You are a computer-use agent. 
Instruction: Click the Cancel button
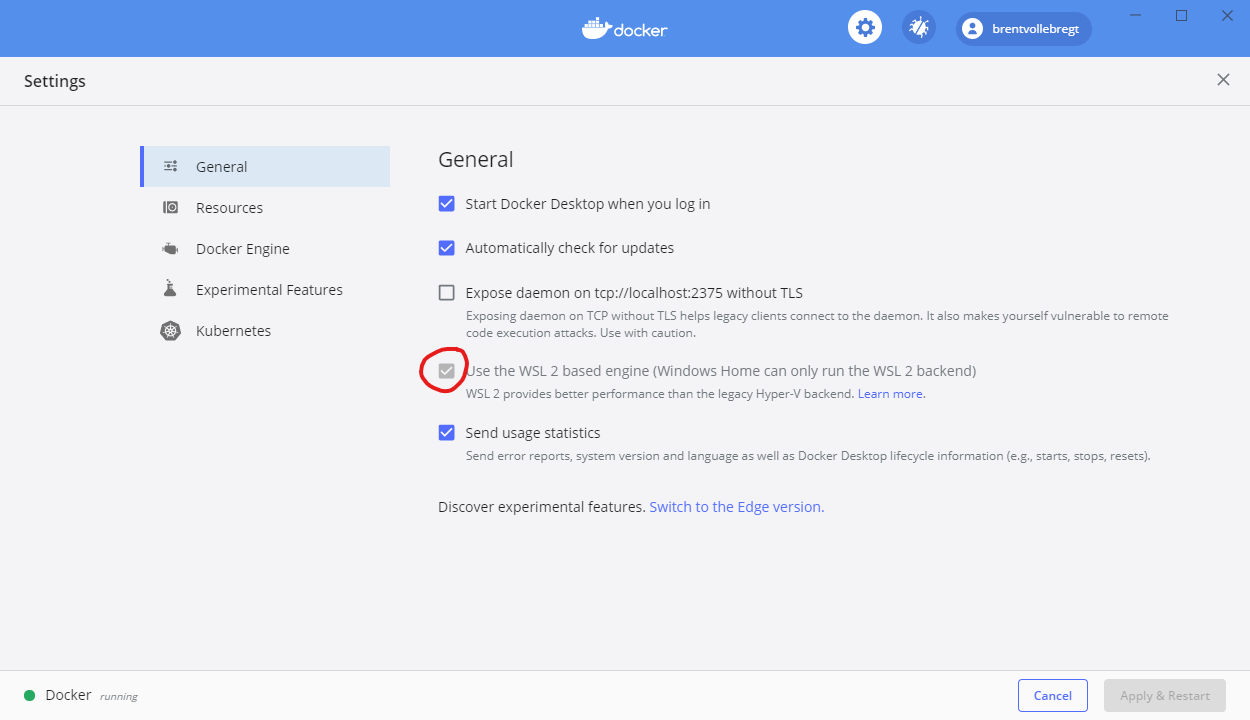pos(1053,695)
